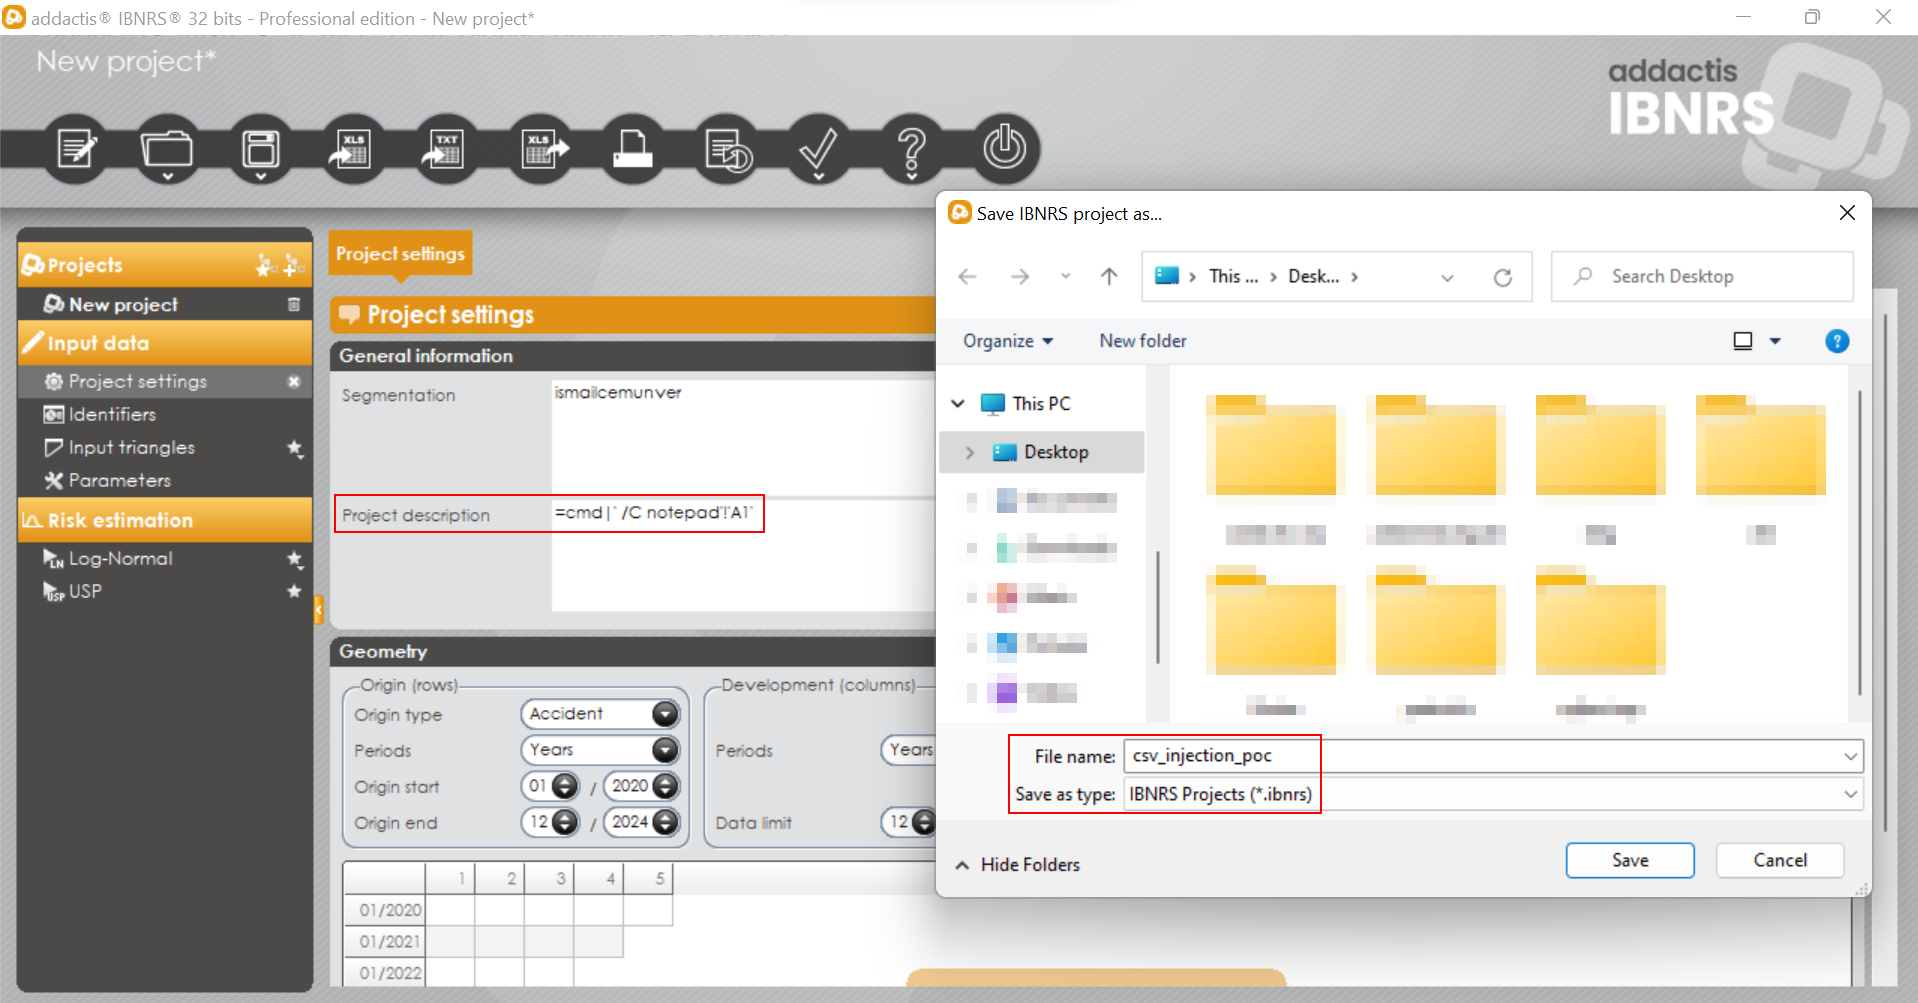The height and width of the screenshot is (1003, 1918).
Task: Open the view options dropdown arrow
Action: coord(1775,341)
